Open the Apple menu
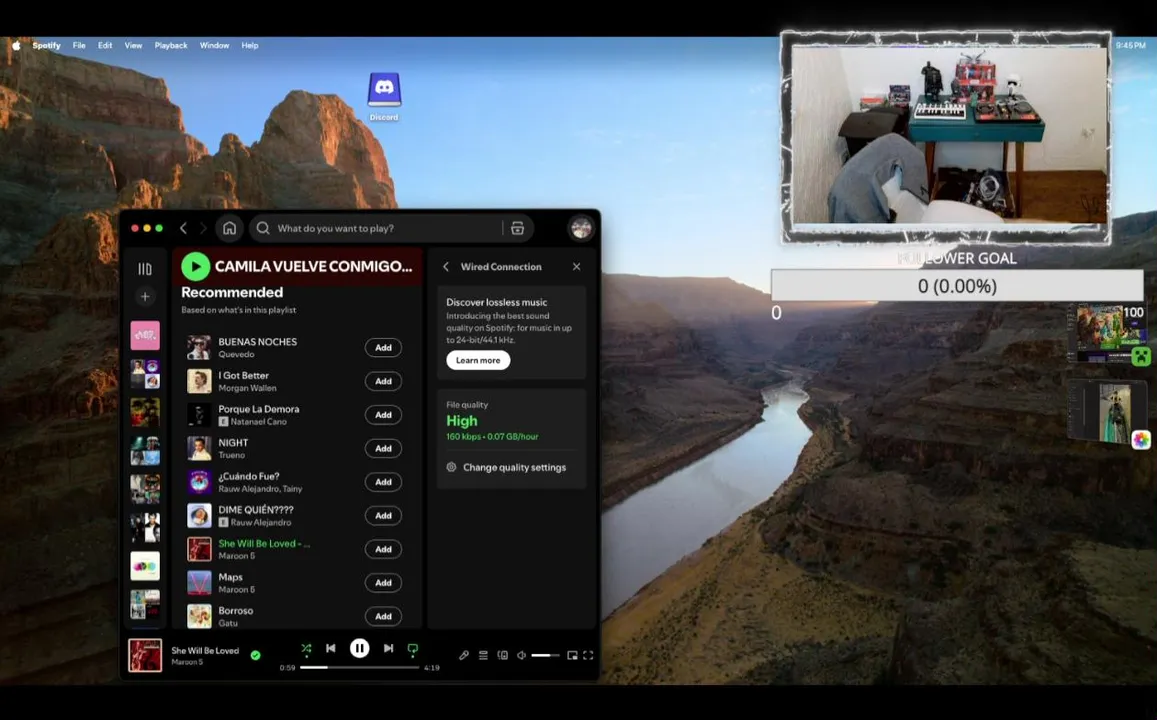This screenshot has height=720, width=1157. (x=16, y=45)
